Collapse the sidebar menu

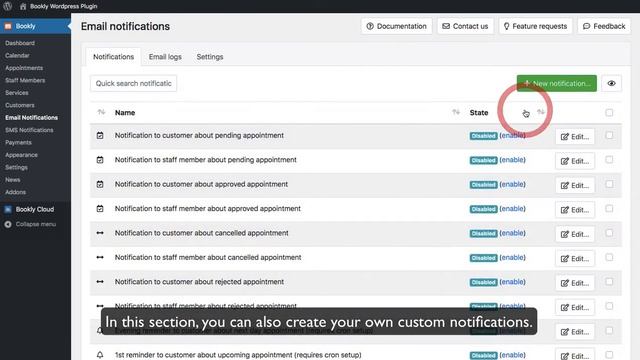30,224
